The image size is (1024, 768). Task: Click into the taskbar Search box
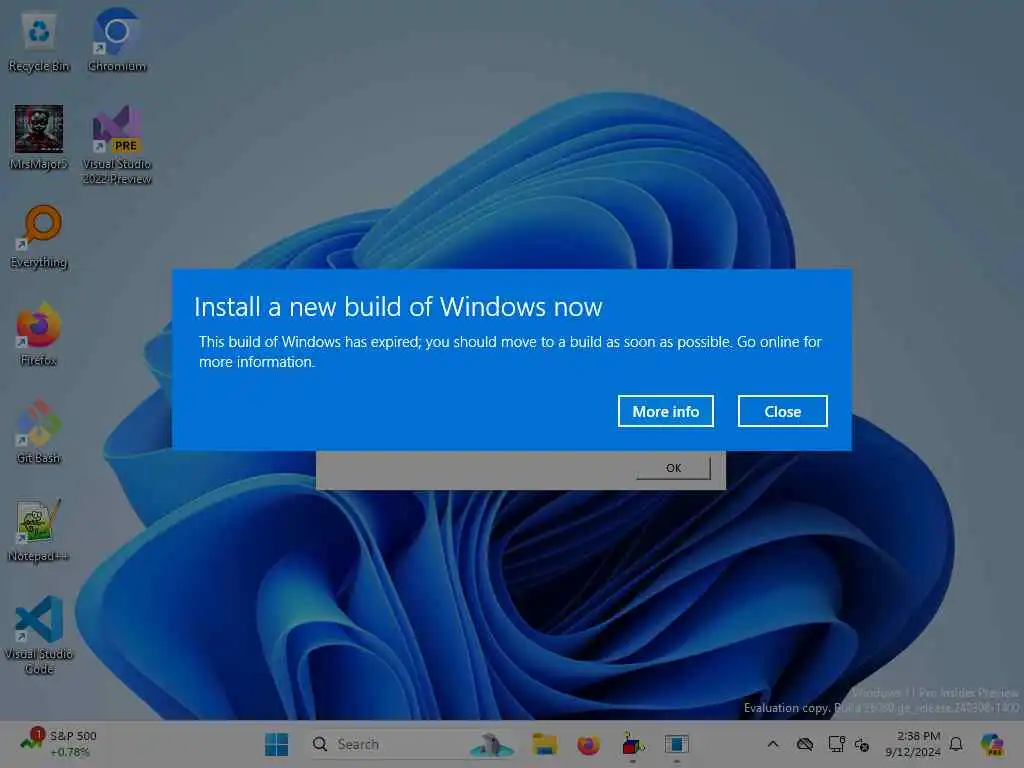(413, 744)
